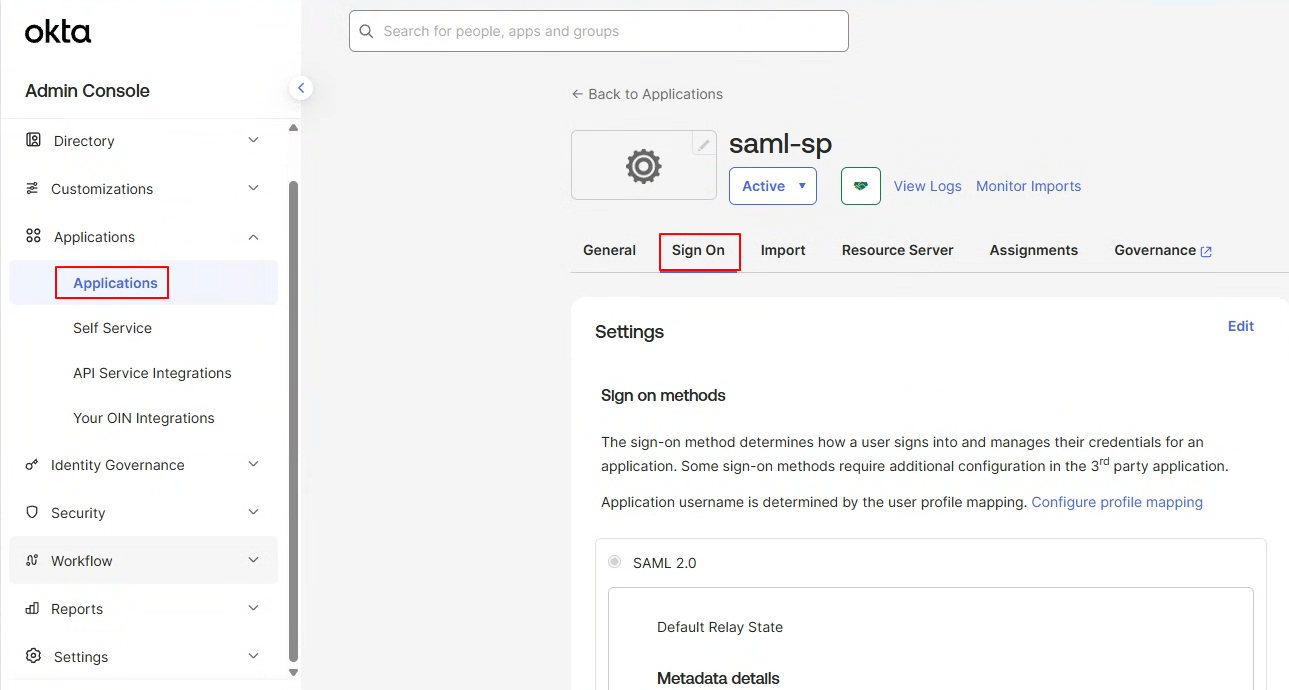
Task: Click the Identity Governance key icon
Action: tap(33, 464)
